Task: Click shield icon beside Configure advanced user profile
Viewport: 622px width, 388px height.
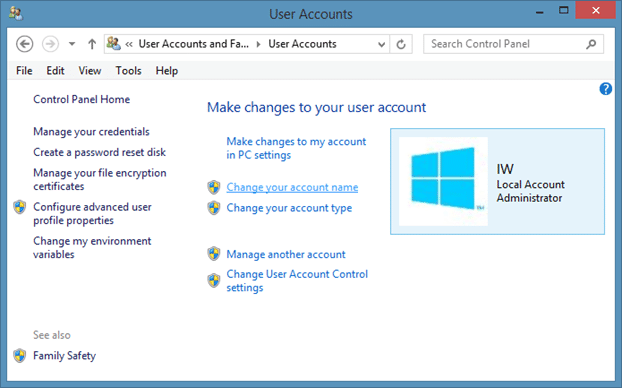Action: coord(19,207)
